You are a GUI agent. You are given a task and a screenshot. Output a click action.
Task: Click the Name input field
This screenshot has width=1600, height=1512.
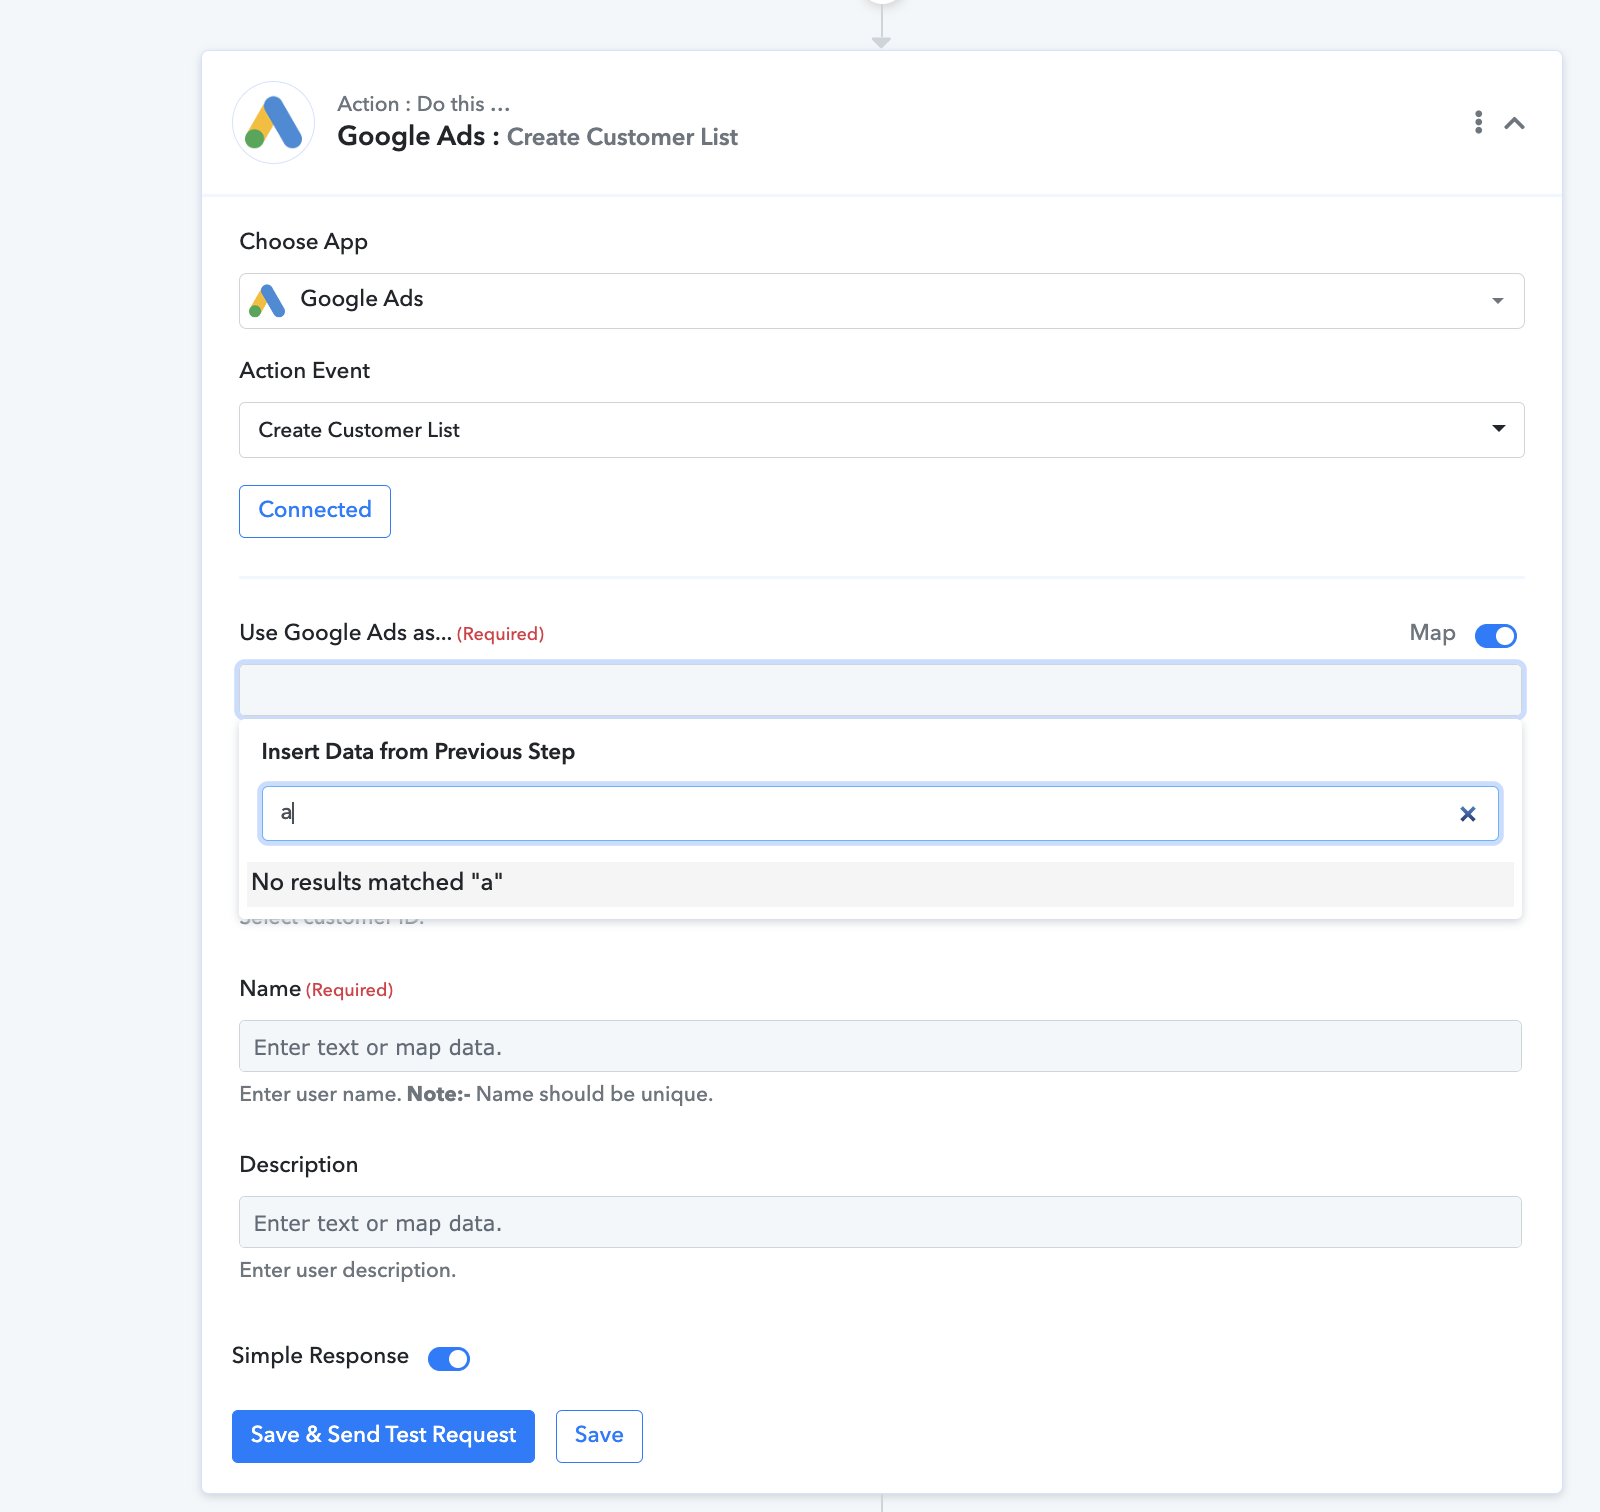click(x=880, y=1046)
